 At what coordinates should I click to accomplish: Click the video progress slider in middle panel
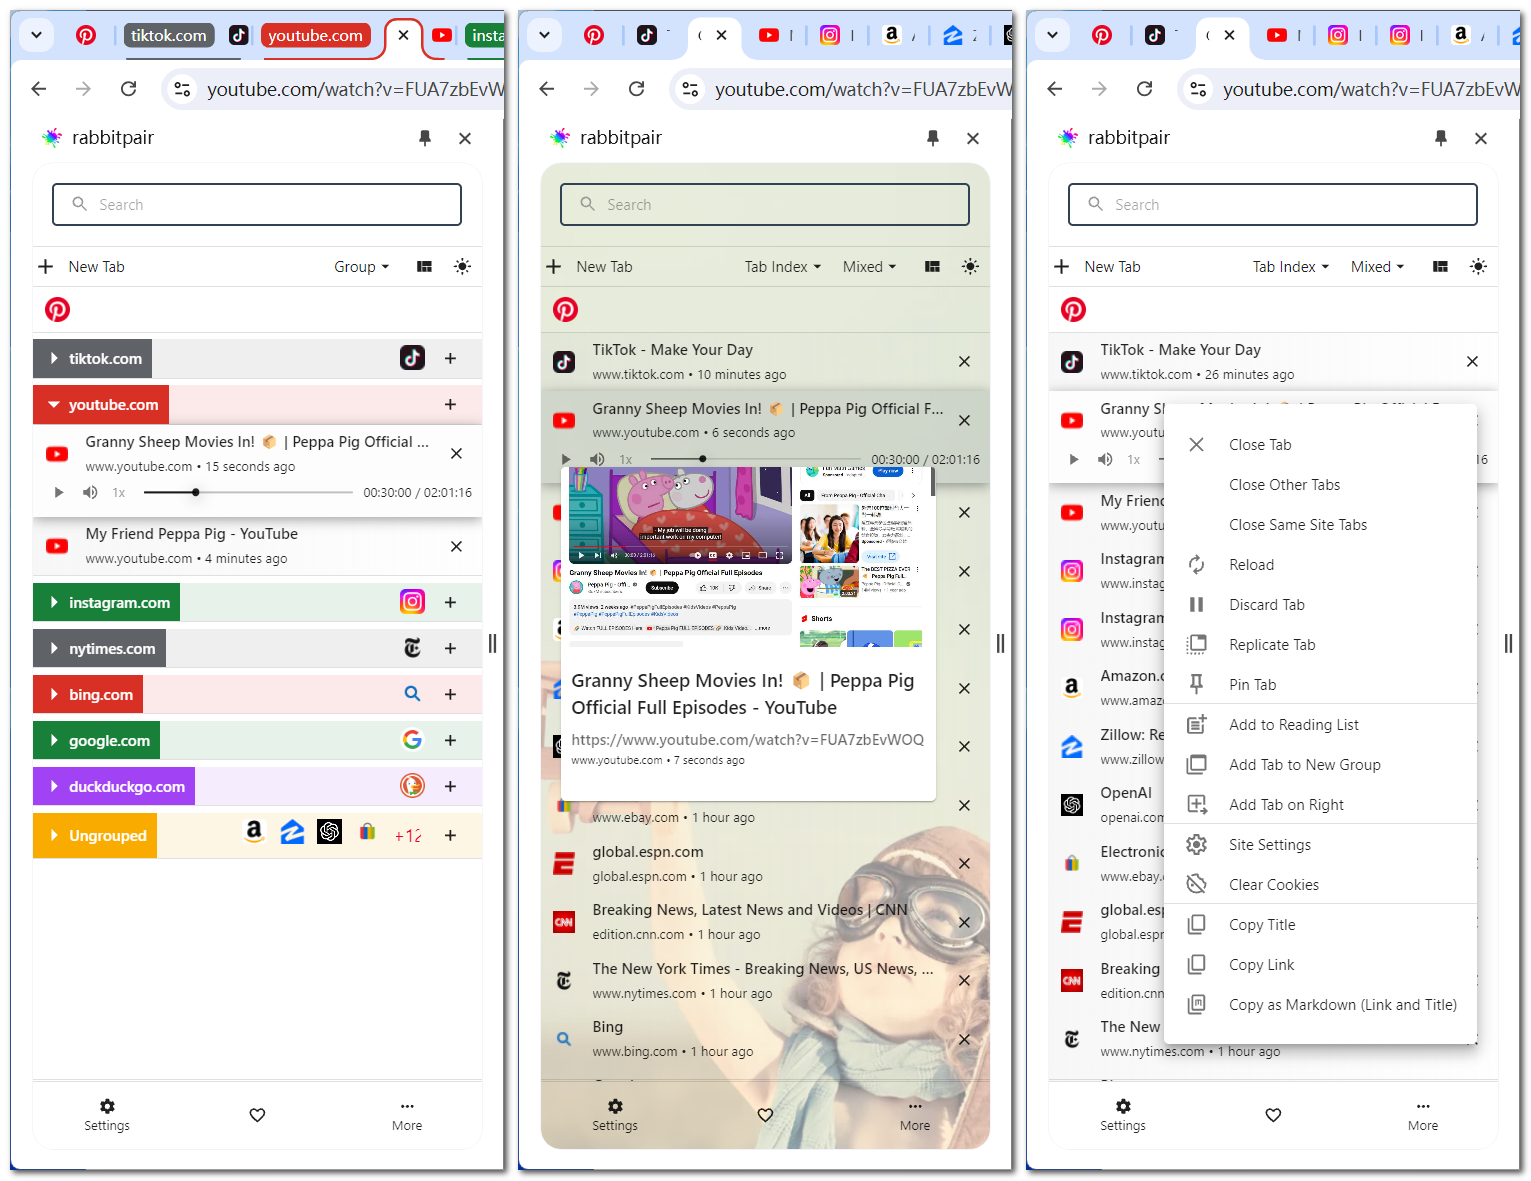click(x=757, y=459)
